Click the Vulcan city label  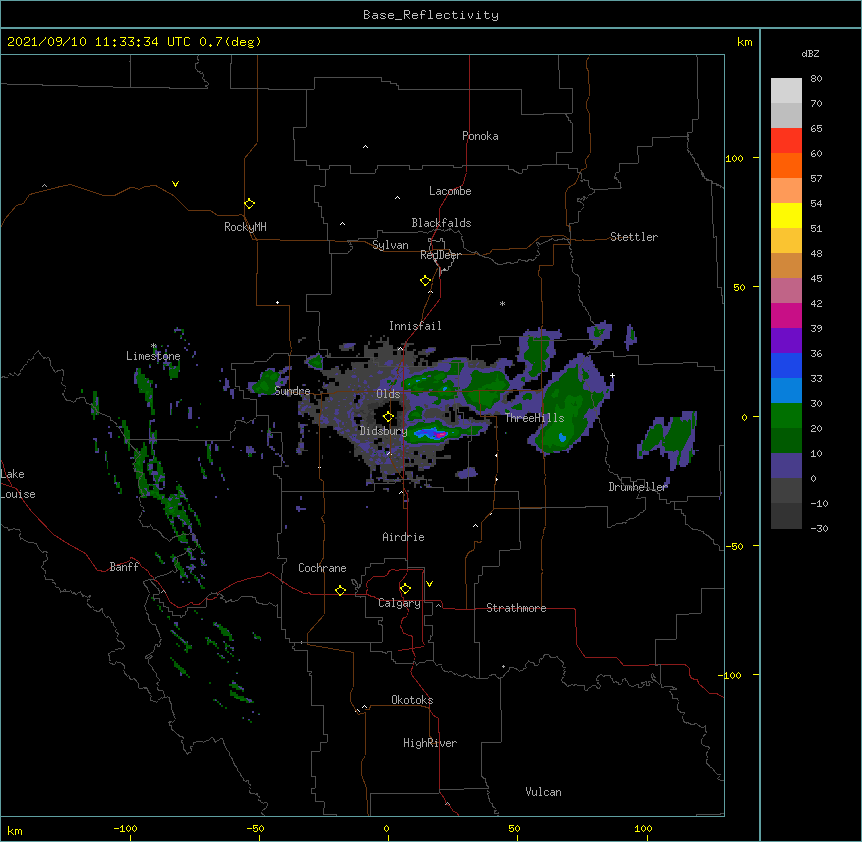pyautogui.click(x=543, y=792)
